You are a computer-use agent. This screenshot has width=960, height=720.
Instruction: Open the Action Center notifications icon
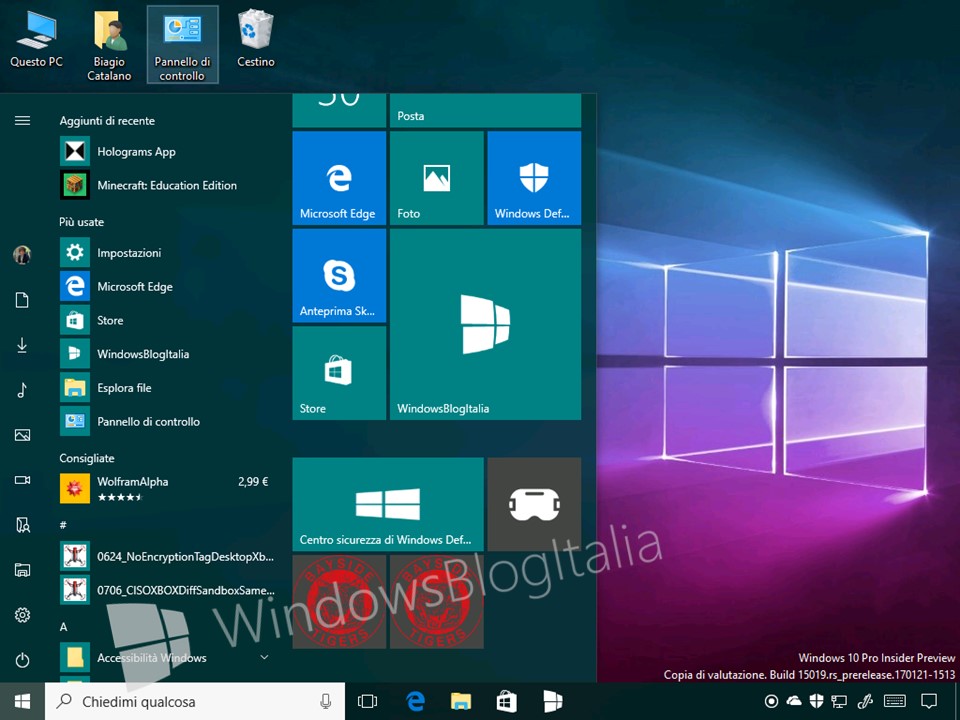point(929,702)
